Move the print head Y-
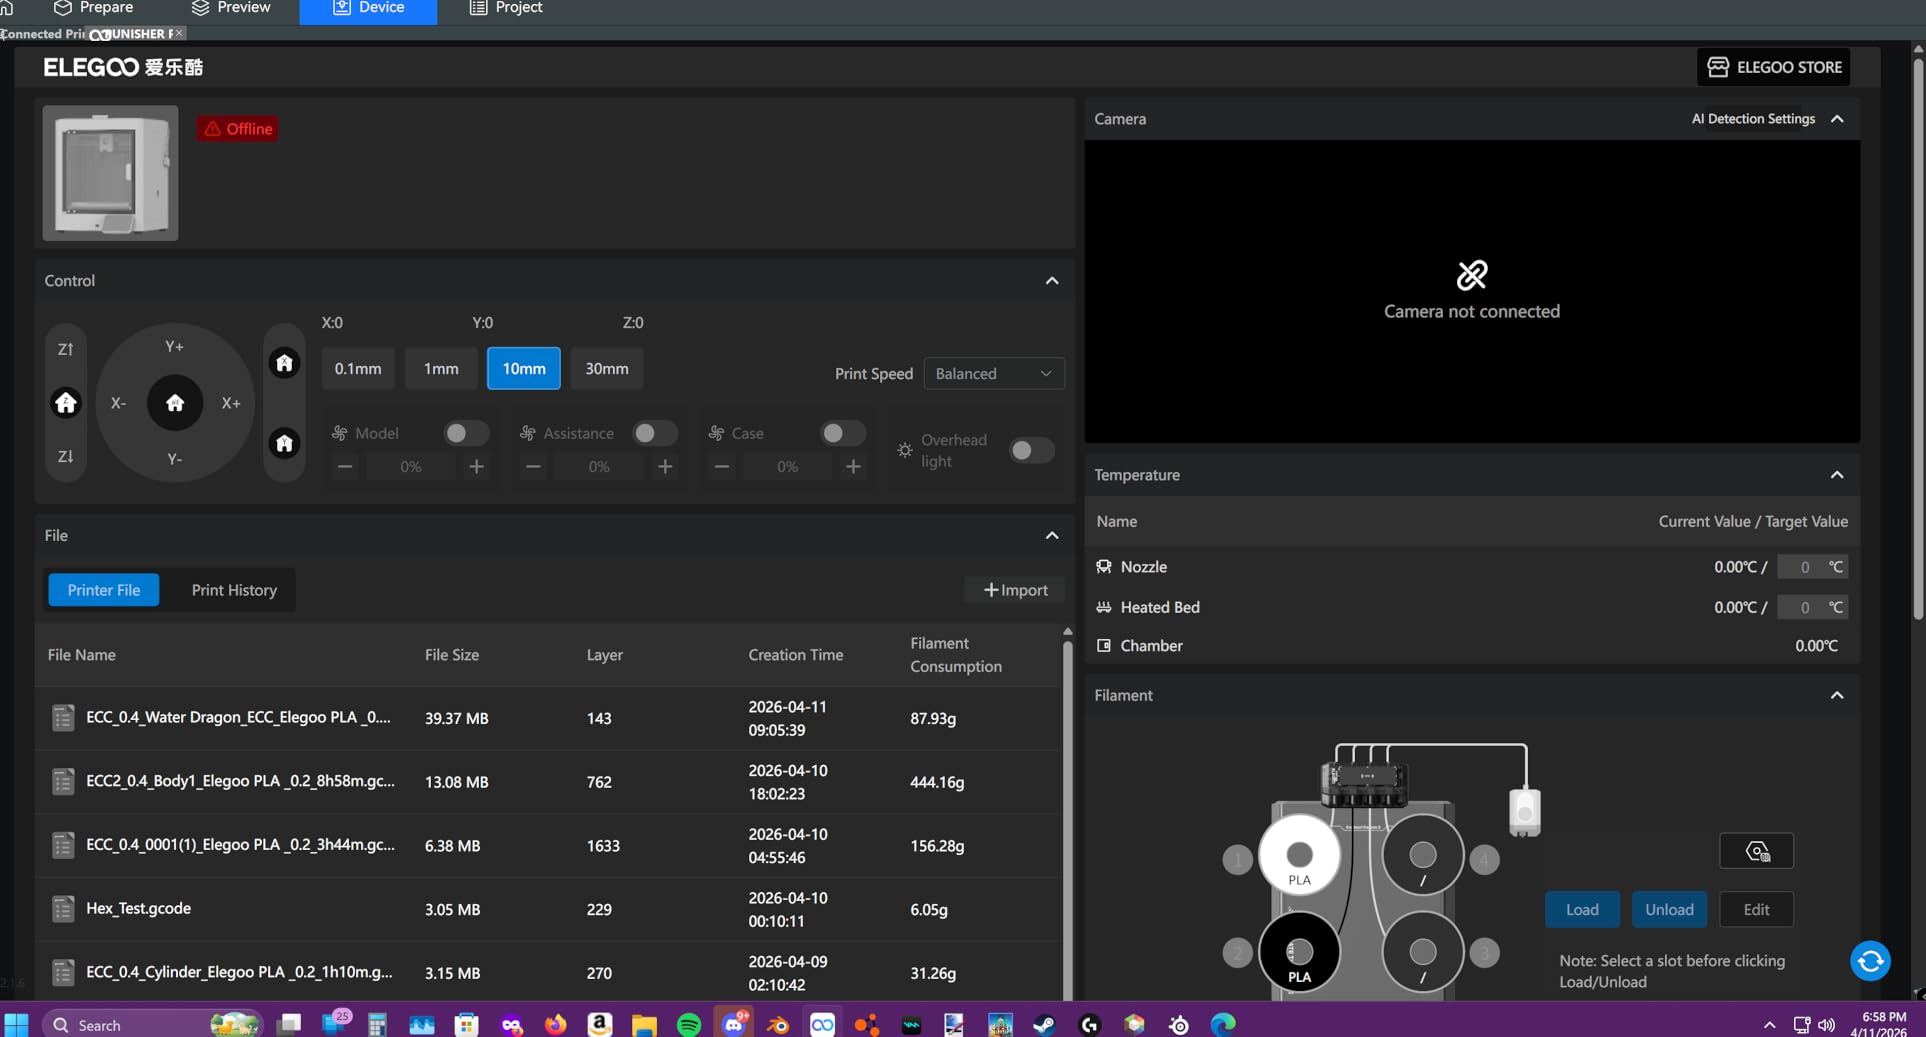The height and width of the screenshot is (1037, 1926). tap(174, 459)
